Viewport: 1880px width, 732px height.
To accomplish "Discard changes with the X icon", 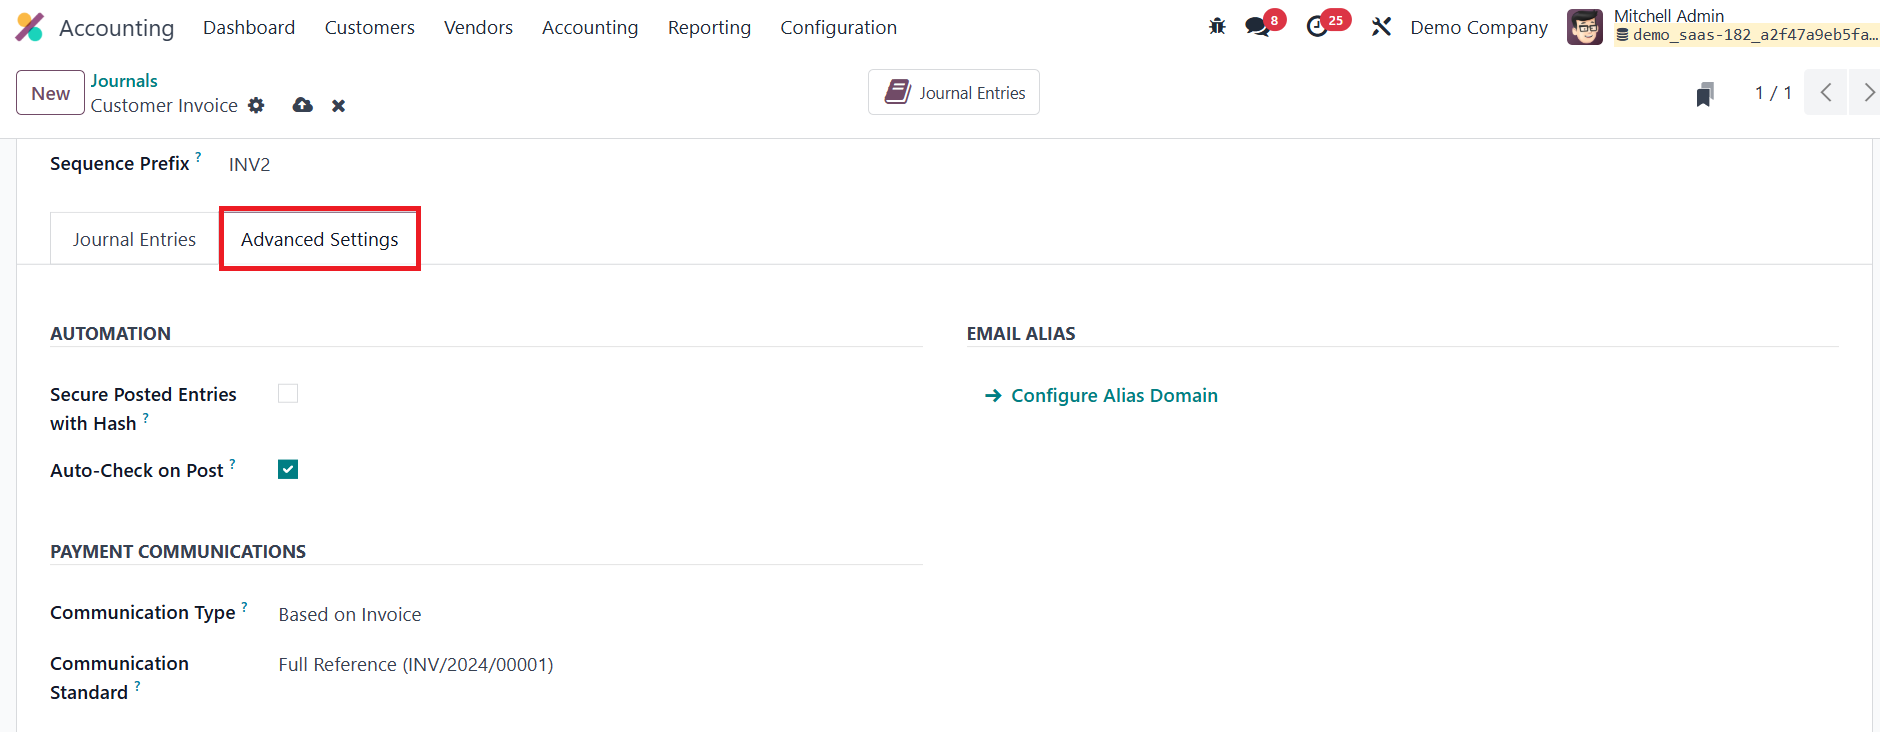I will (339, 106).
